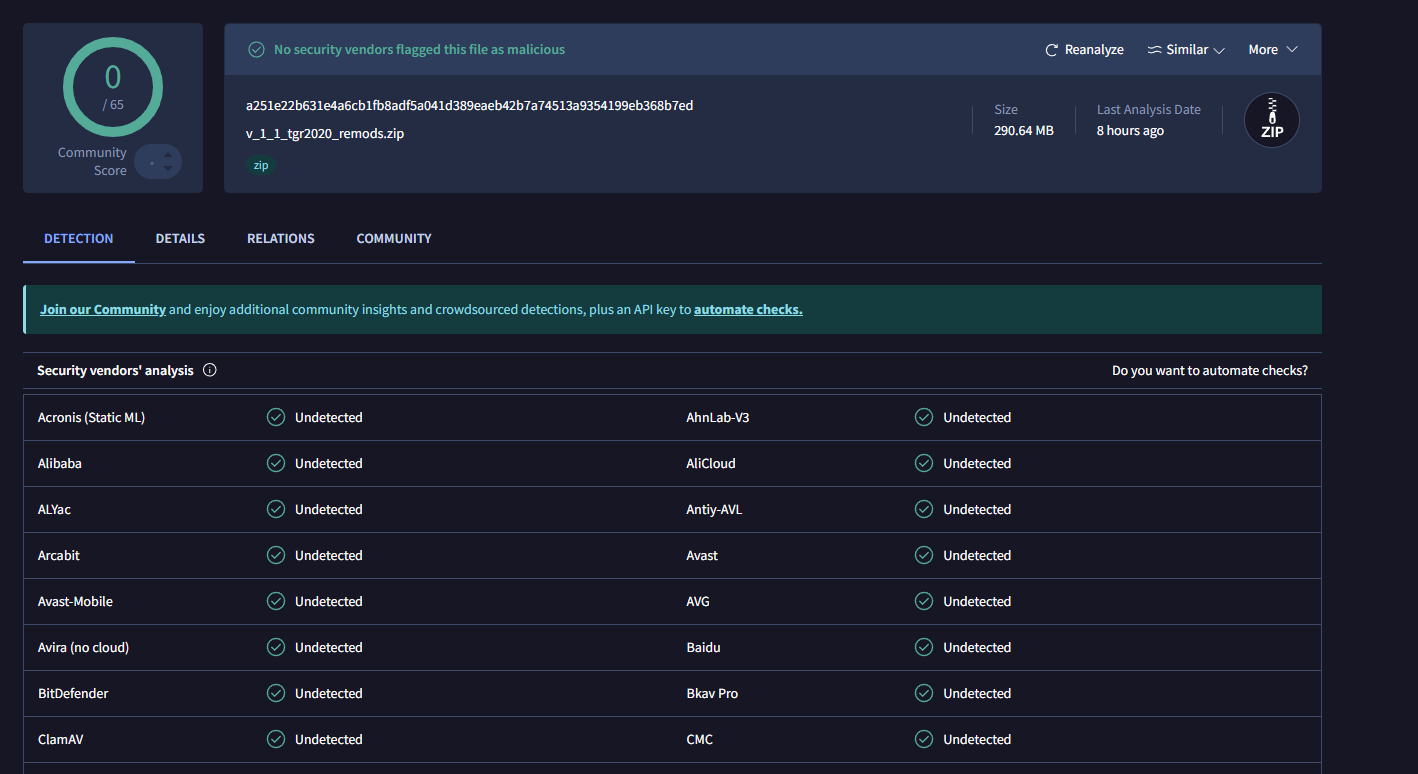The width and height of the screenshot is (1418, 774).
Task: Open the More dropdown menu
Action: pos(1272,50)
